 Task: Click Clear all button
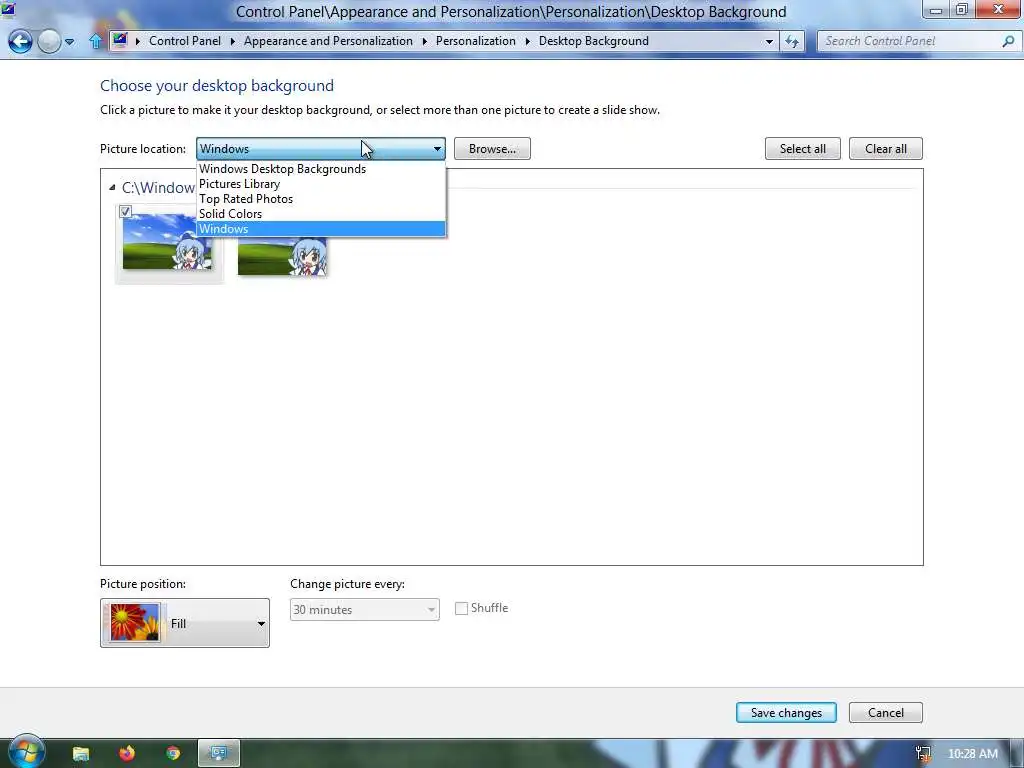click(886, 149)
